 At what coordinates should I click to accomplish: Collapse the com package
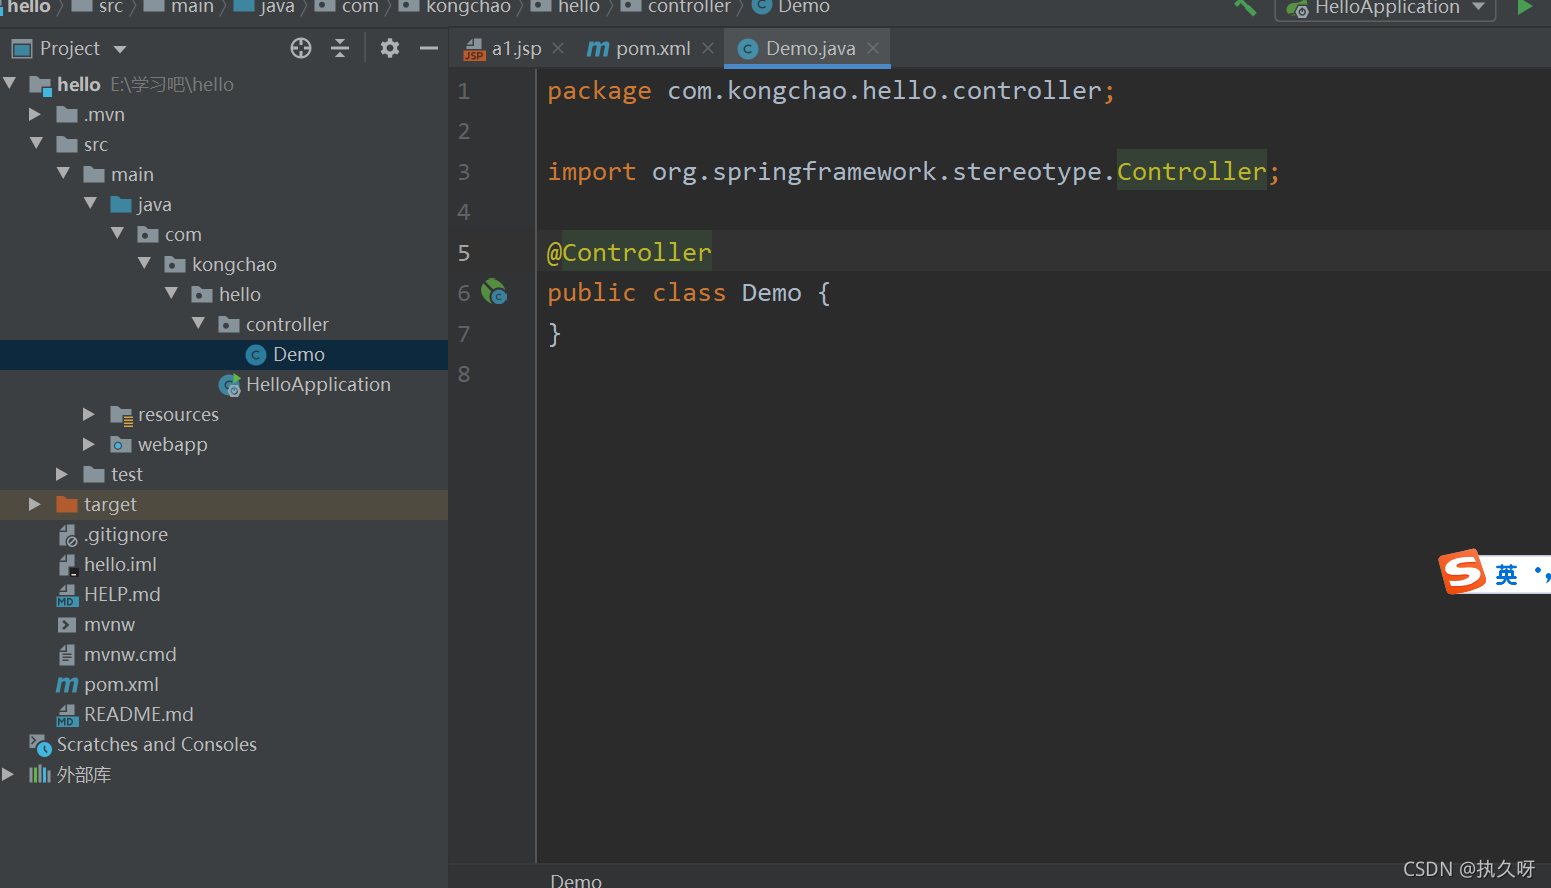(118, 234)
